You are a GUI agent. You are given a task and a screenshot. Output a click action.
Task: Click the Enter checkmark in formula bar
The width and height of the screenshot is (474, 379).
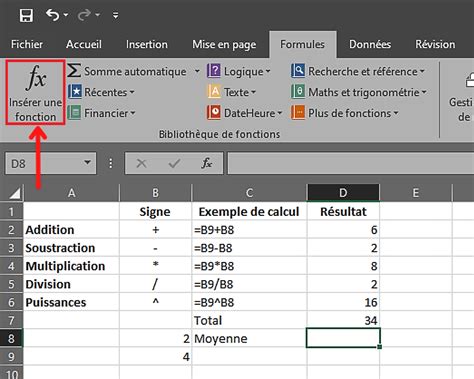click(174, 163)
